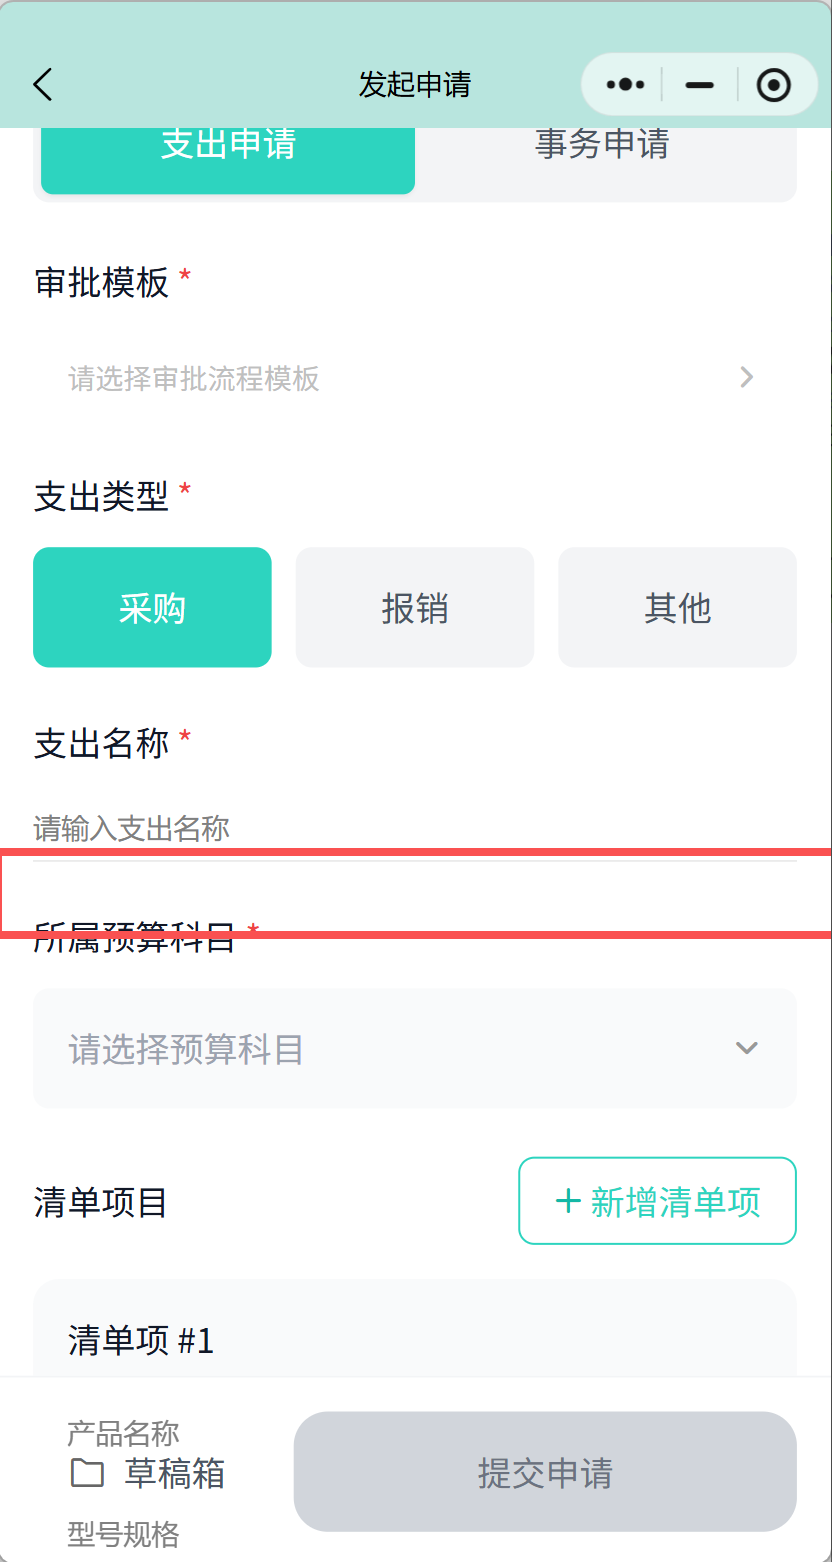This screenshot has height=1562, width=832.
Task: Open the three-dot more menu
Action: pos(625,85)
